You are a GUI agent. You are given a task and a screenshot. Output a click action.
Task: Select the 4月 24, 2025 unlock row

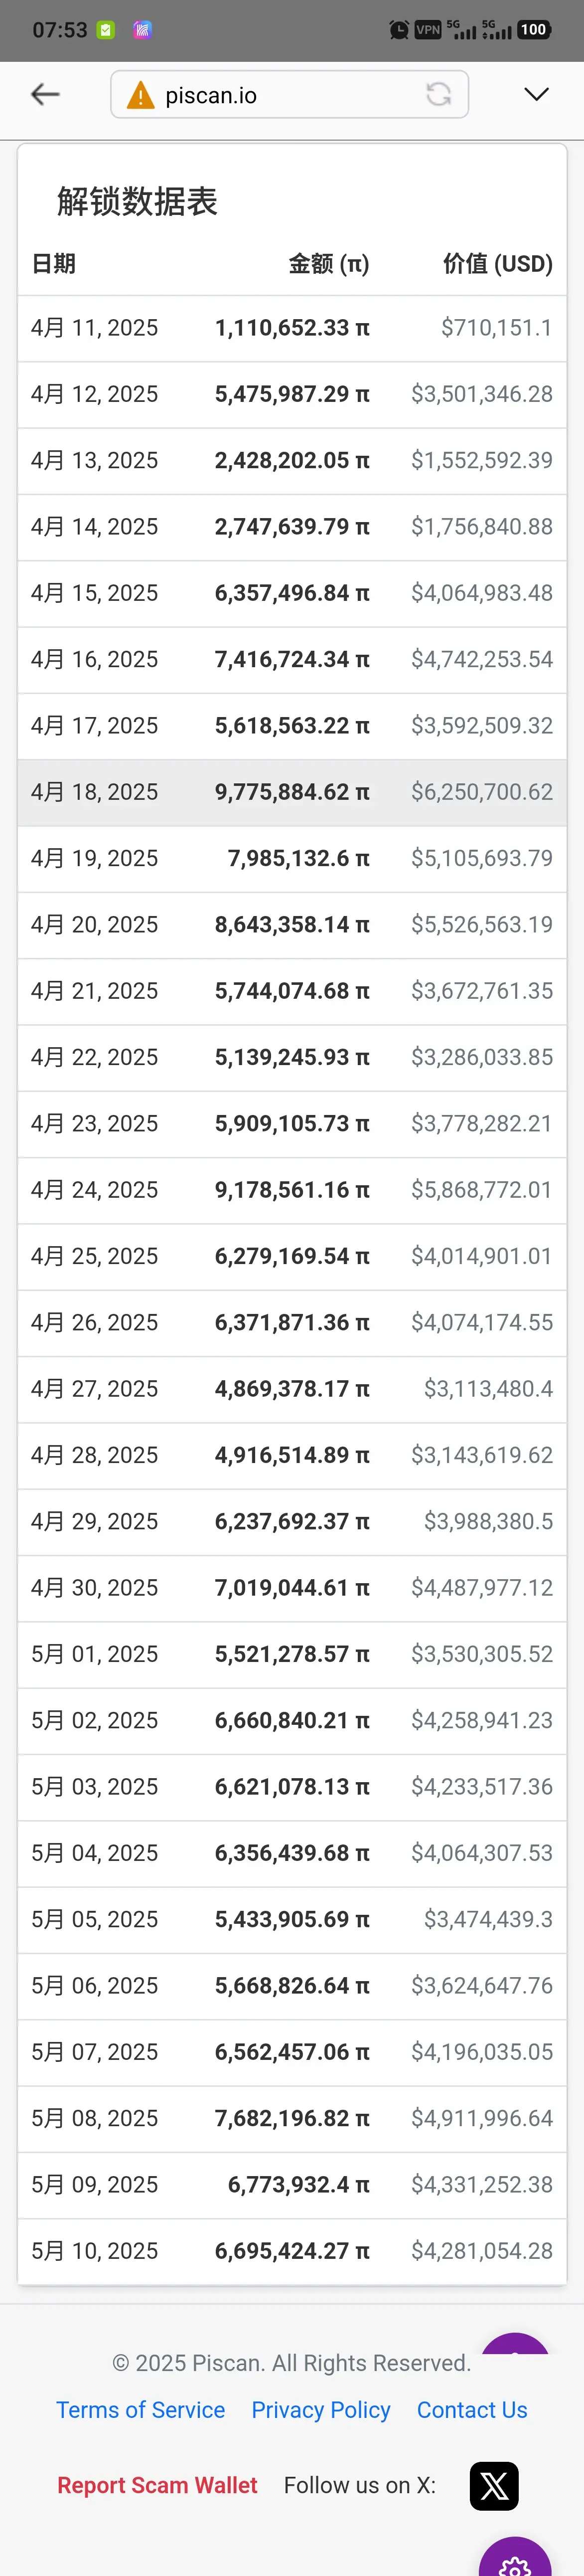tap(292, 1190)
